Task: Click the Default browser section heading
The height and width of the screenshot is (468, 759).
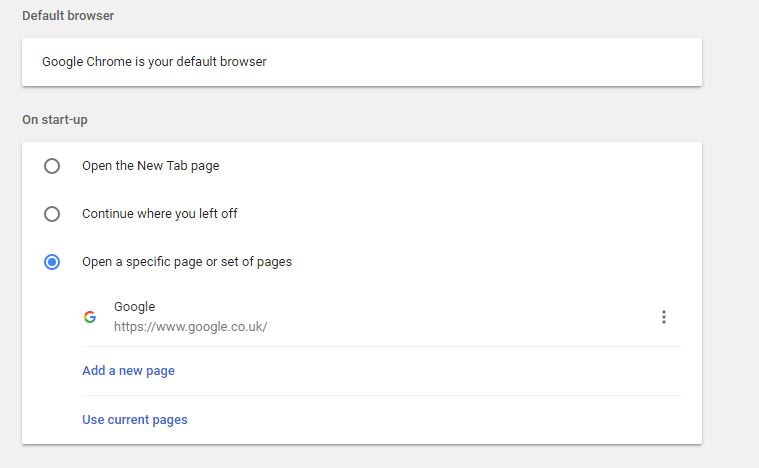Action: (x=68, y=15)
